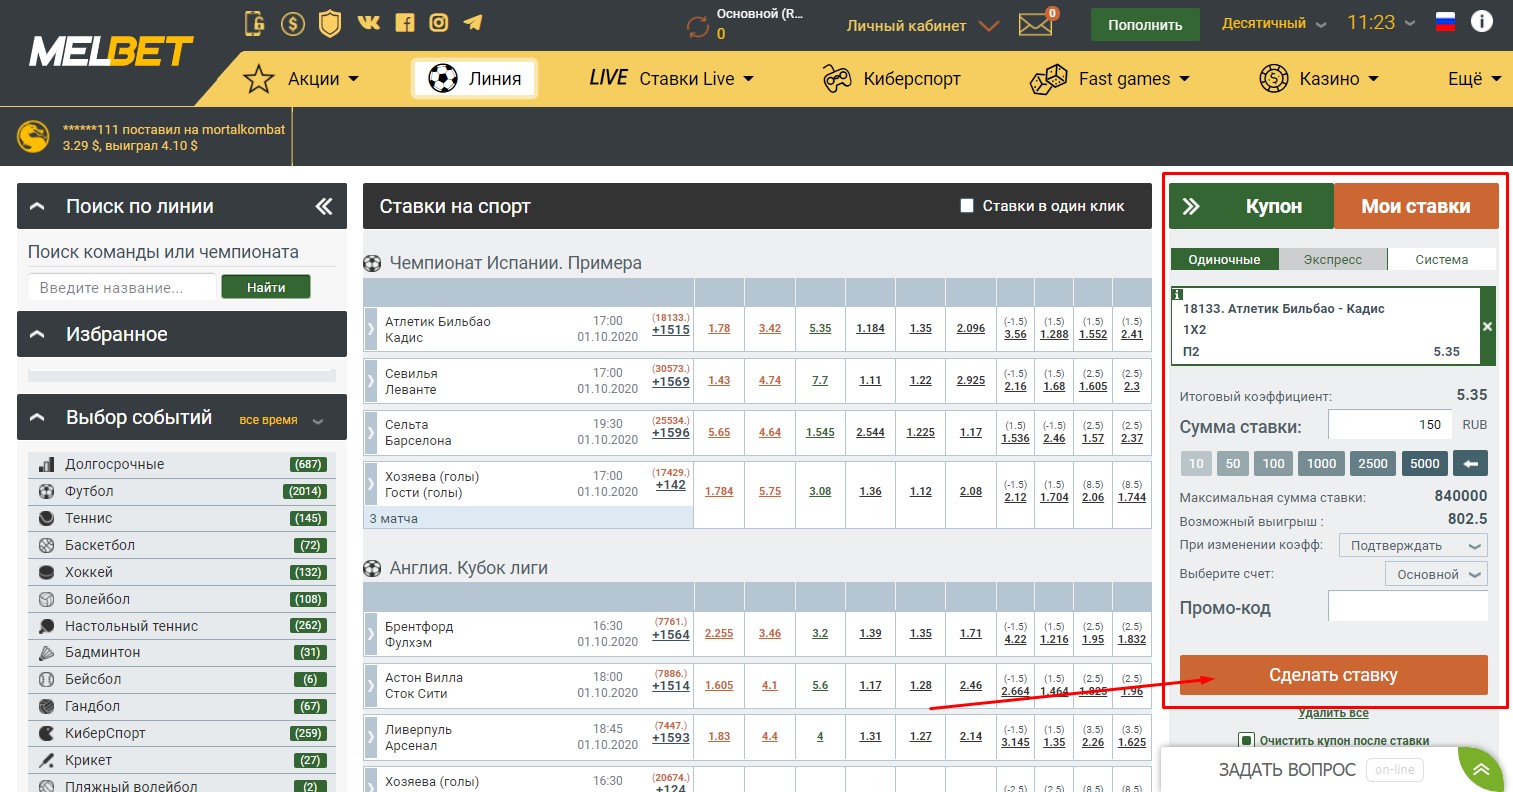Click the Найти search button

(x=266, y=287)
